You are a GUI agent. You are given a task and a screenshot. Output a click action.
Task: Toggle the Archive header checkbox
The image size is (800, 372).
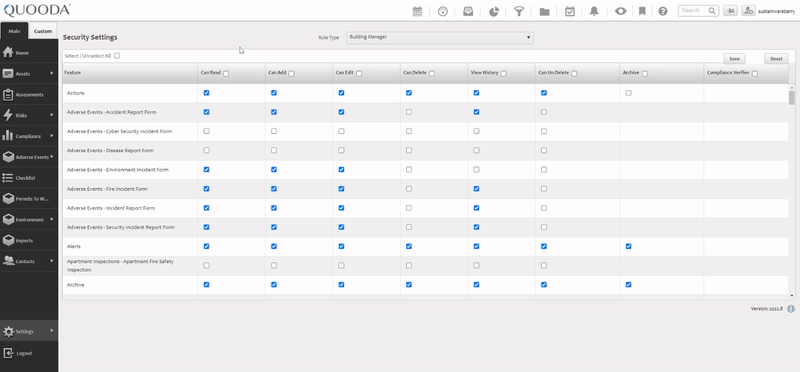(x=645, y=73)
